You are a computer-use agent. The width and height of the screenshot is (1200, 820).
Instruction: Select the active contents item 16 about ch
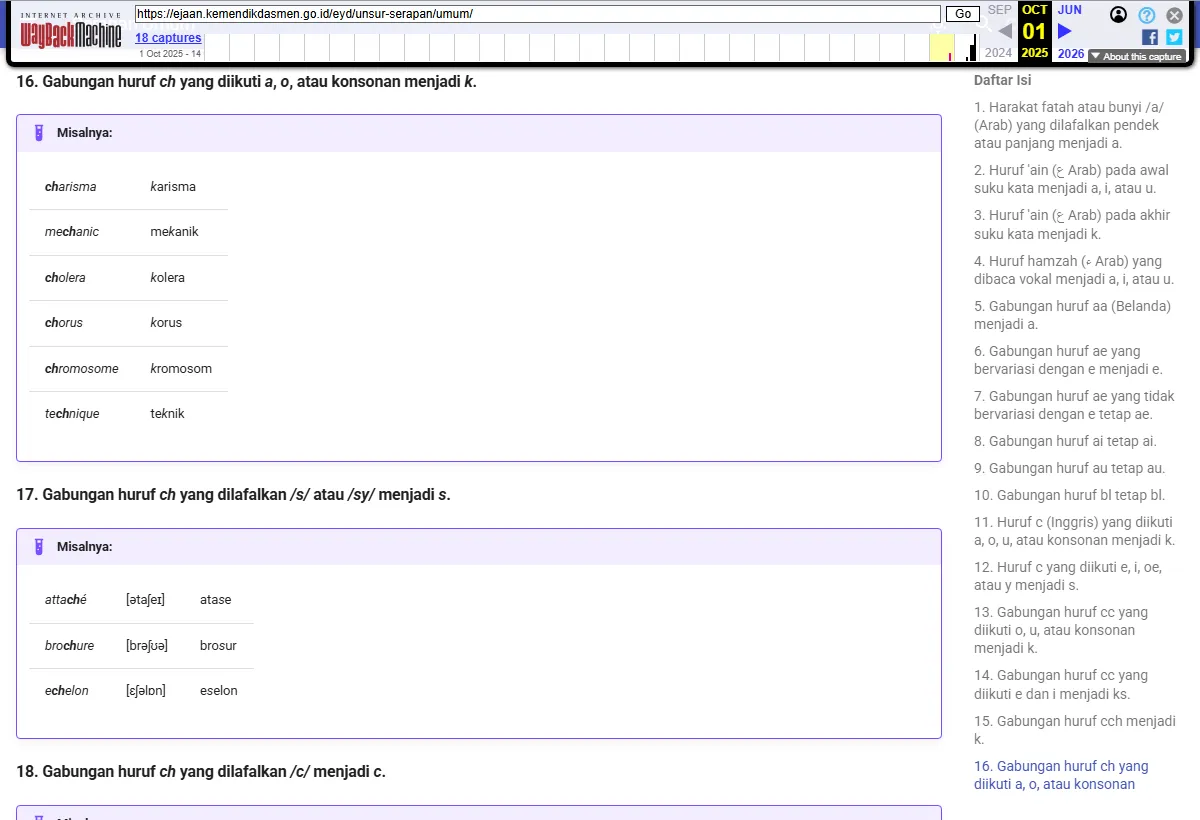(1061, 775)
